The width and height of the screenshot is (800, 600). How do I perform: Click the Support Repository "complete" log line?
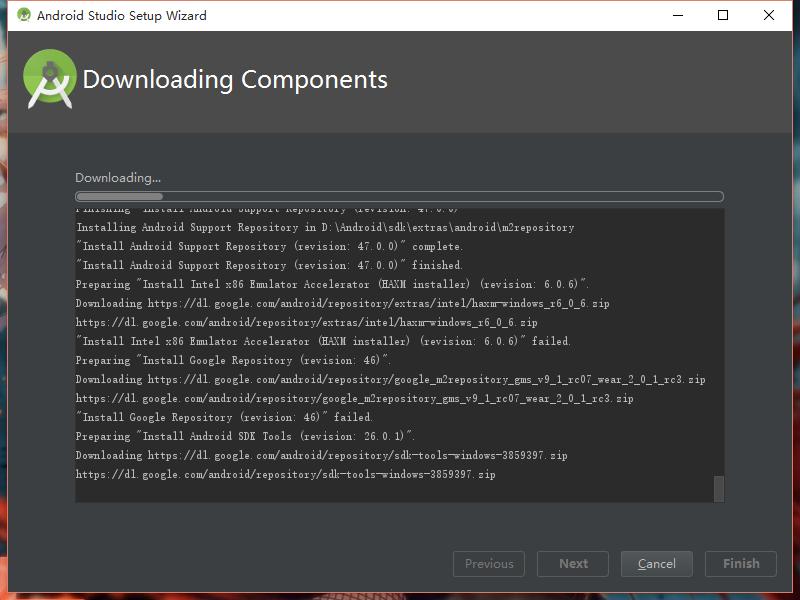(x=269, y=246)
